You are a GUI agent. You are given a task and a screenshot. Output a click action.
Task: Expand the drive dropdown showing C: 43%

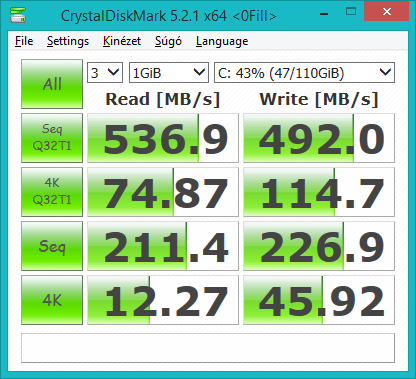pyautogui.click(x=304, y=72)
